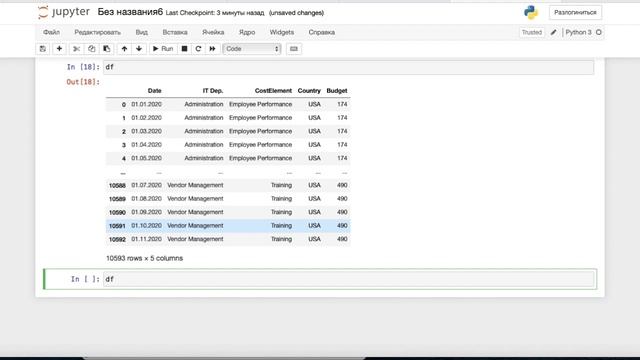Open the Ячейка menu
The height and width of the screenshot is (360, 640).
[x=213, y=32]
